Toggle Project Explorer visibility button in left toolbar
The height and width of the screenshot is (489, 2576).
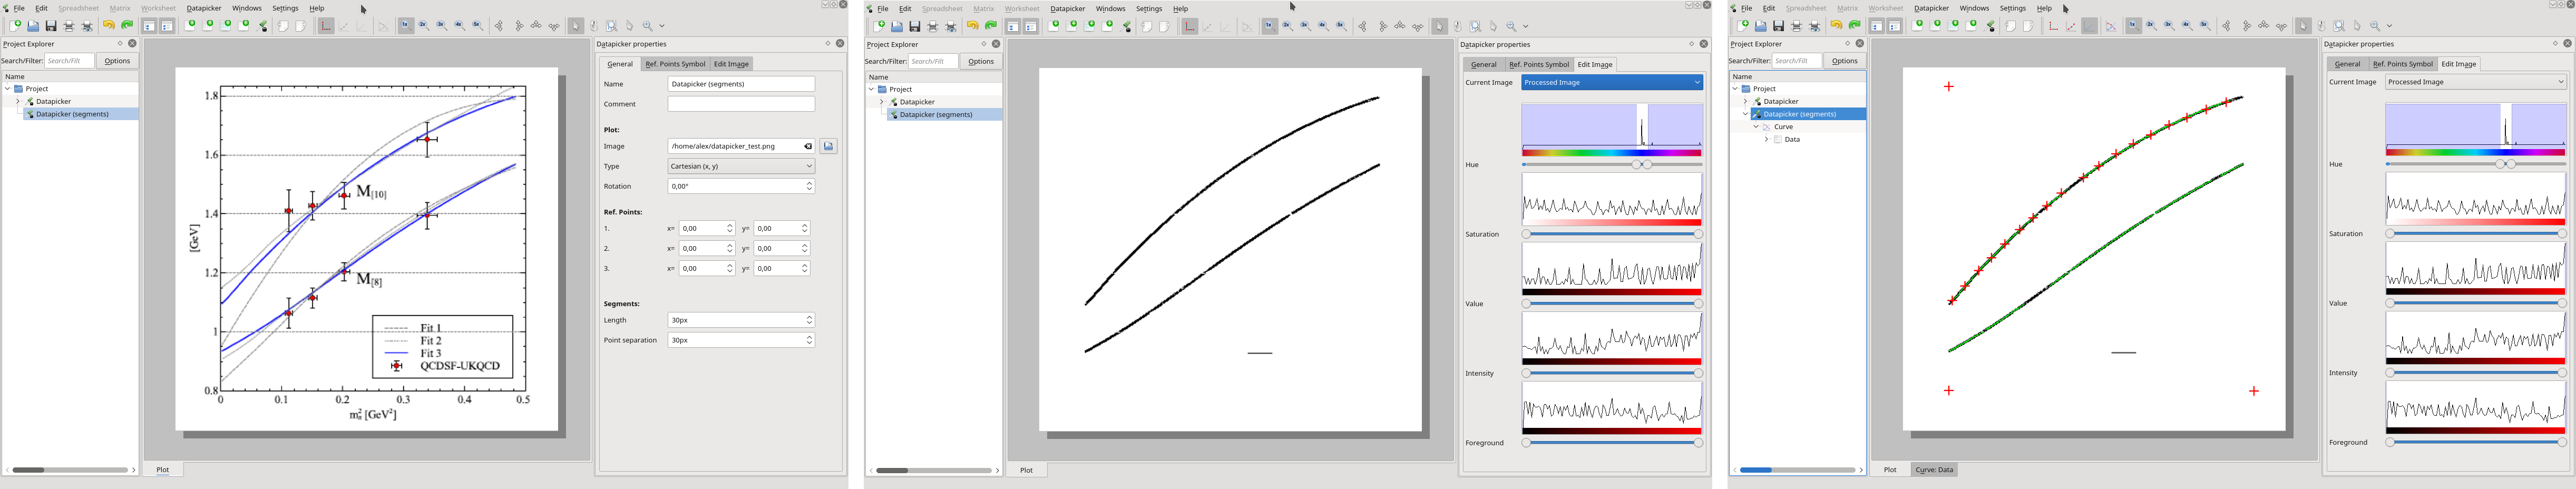tap(149, 26)
